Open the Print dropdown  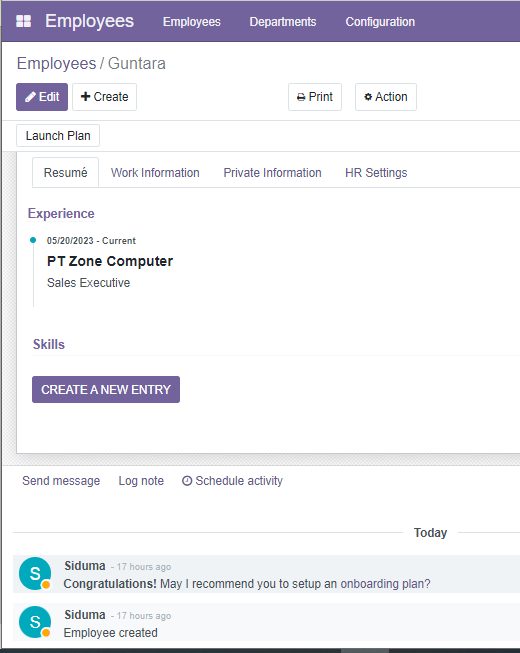315,97
